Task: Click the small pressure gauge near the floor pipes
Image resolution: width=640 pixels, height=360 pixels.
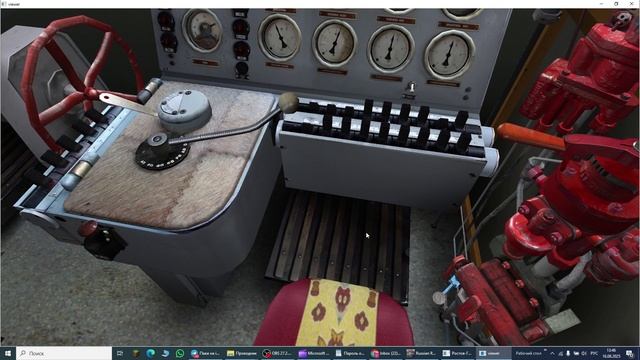Action: (439, 298)
